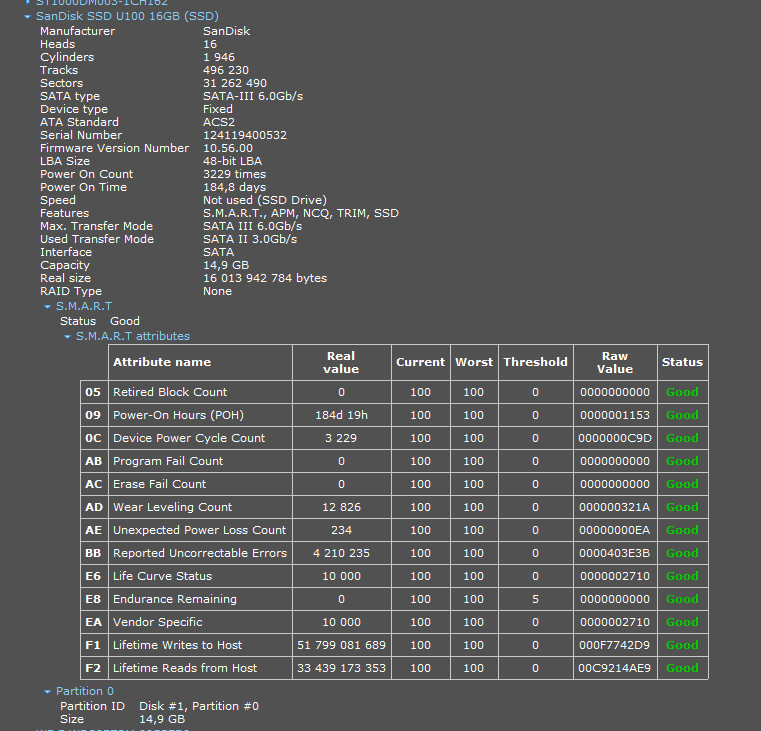Click the Power On Time value 184,8 days
Viewport: 761px width, 731px height.
coord(234,187)
